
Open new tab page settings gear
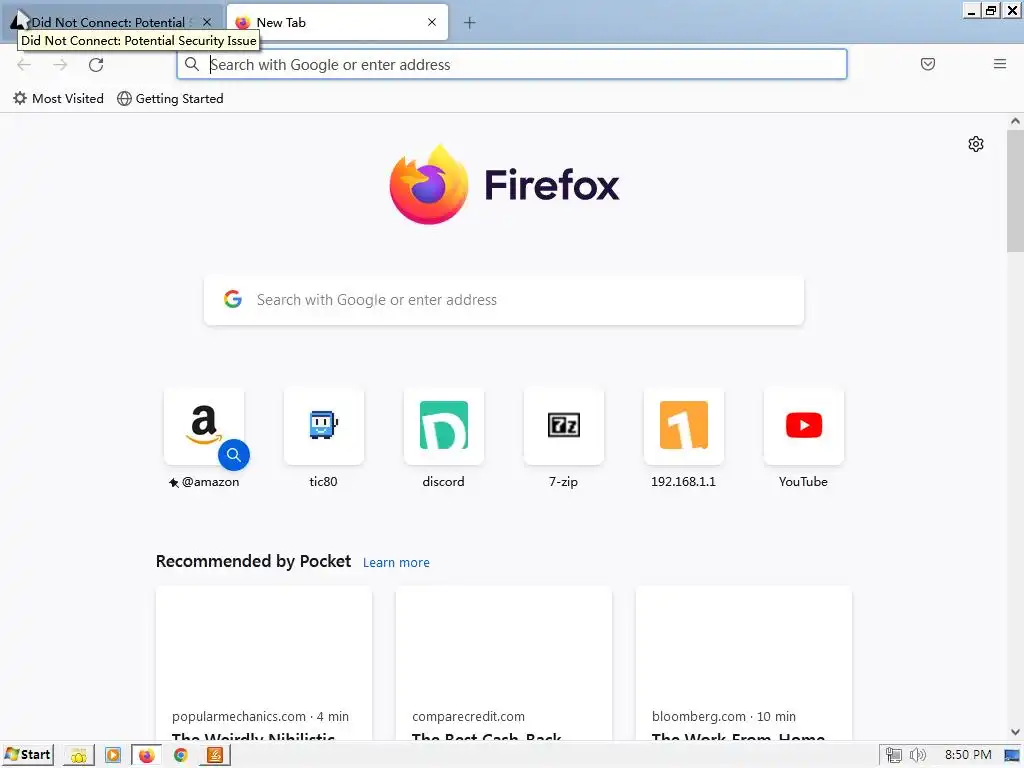pyautogui.click(x=976, y=144)
